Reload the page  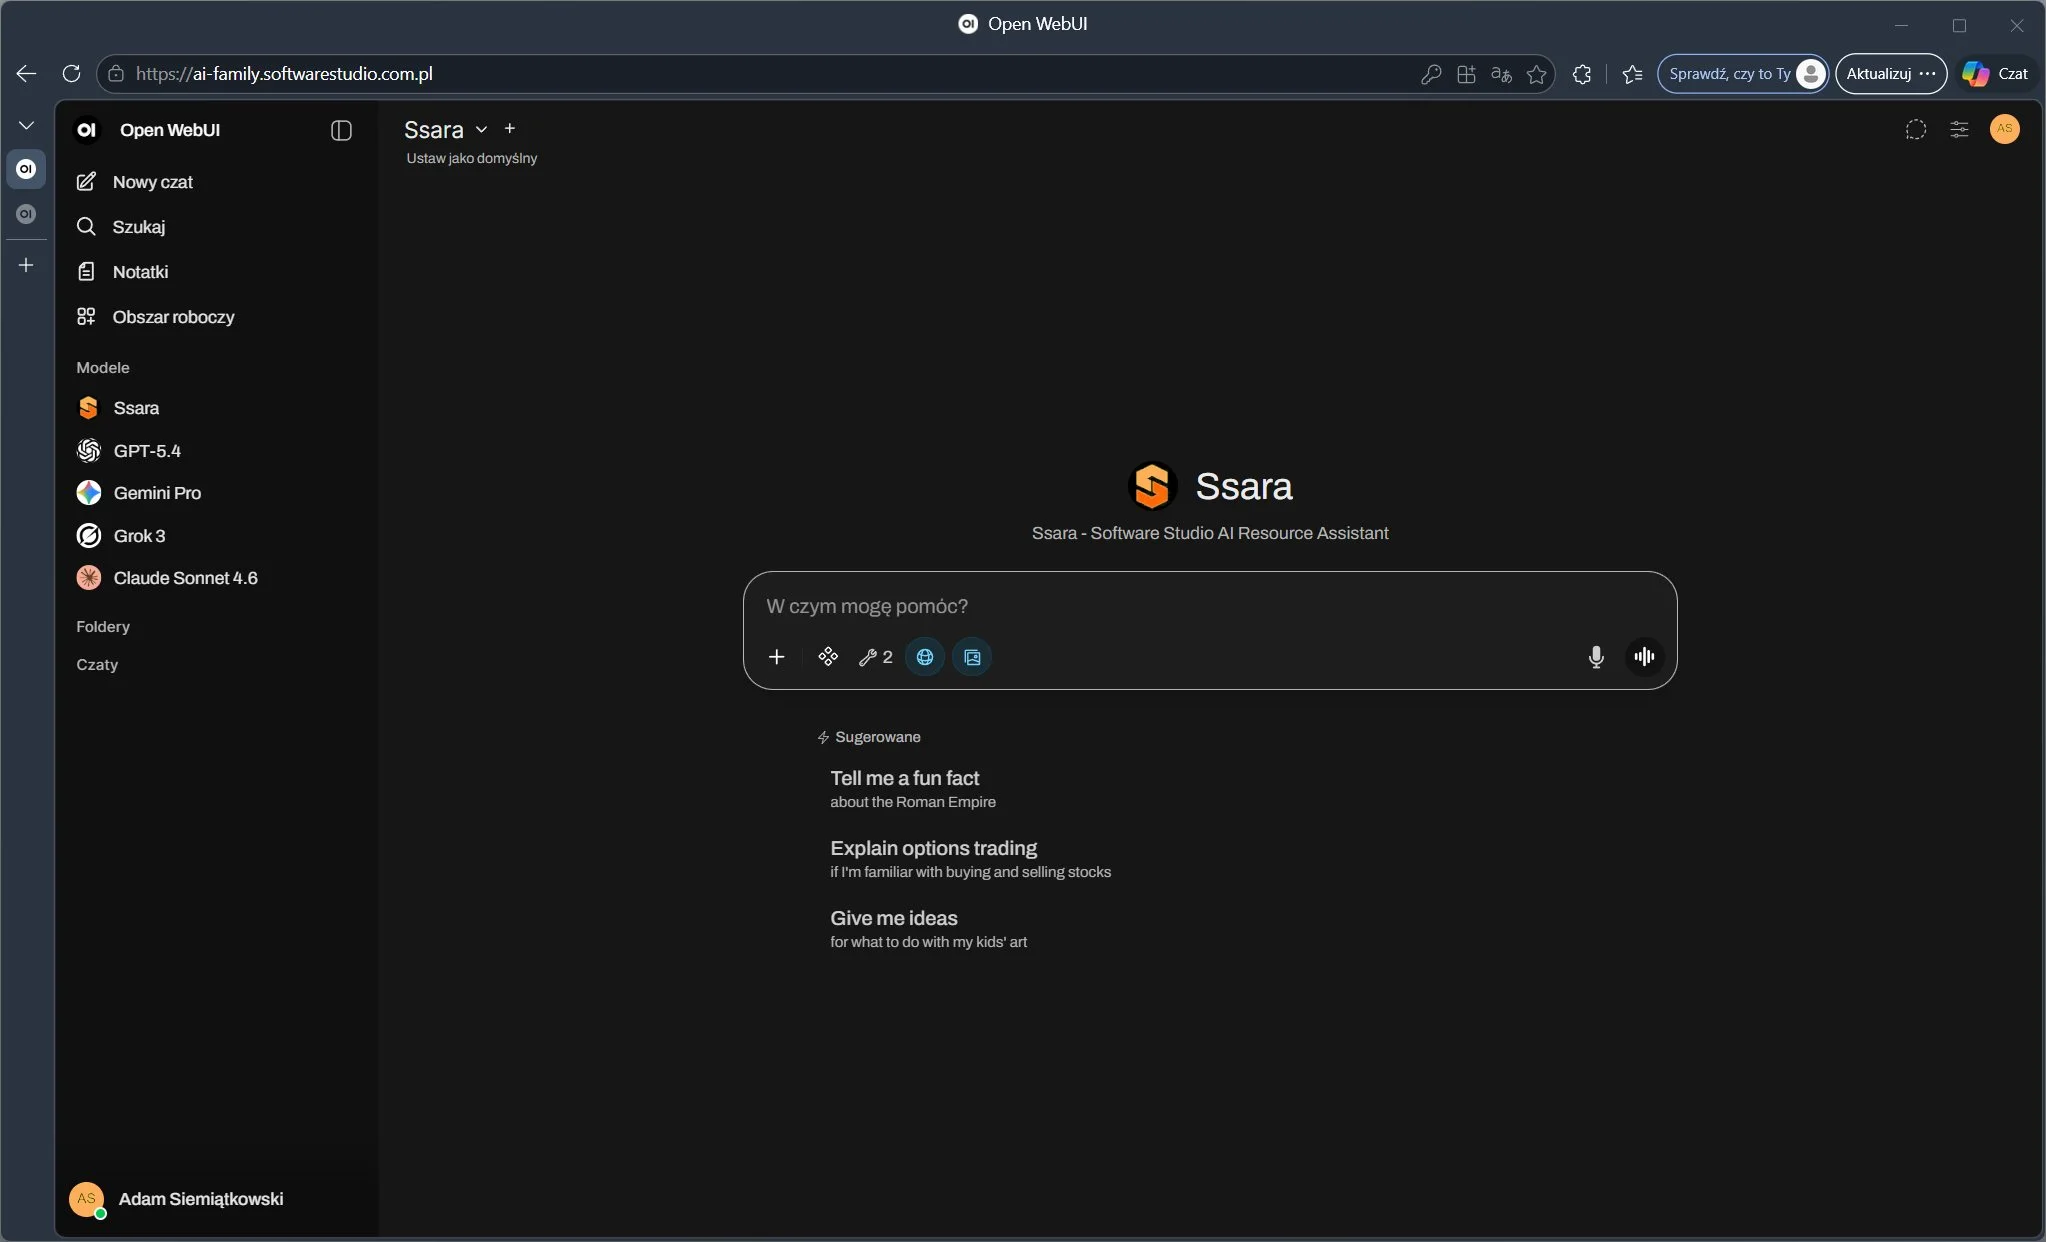71,74
